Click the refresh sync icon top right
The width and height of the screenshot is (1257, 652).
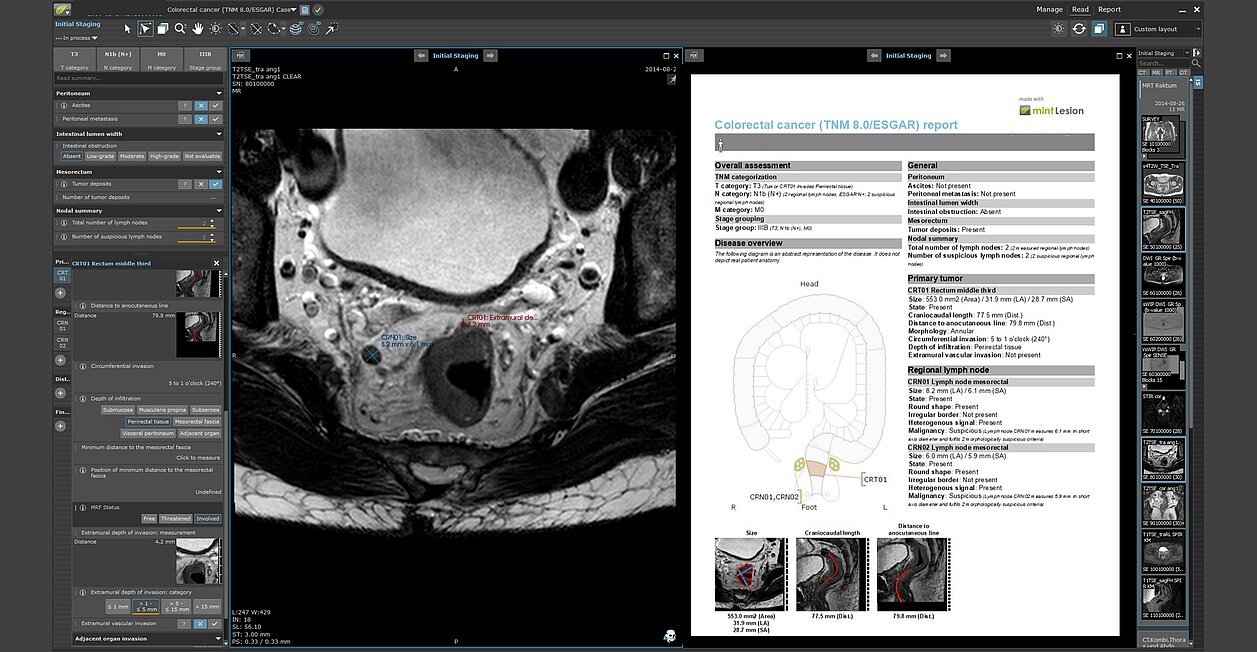(x=1079, y=29)
